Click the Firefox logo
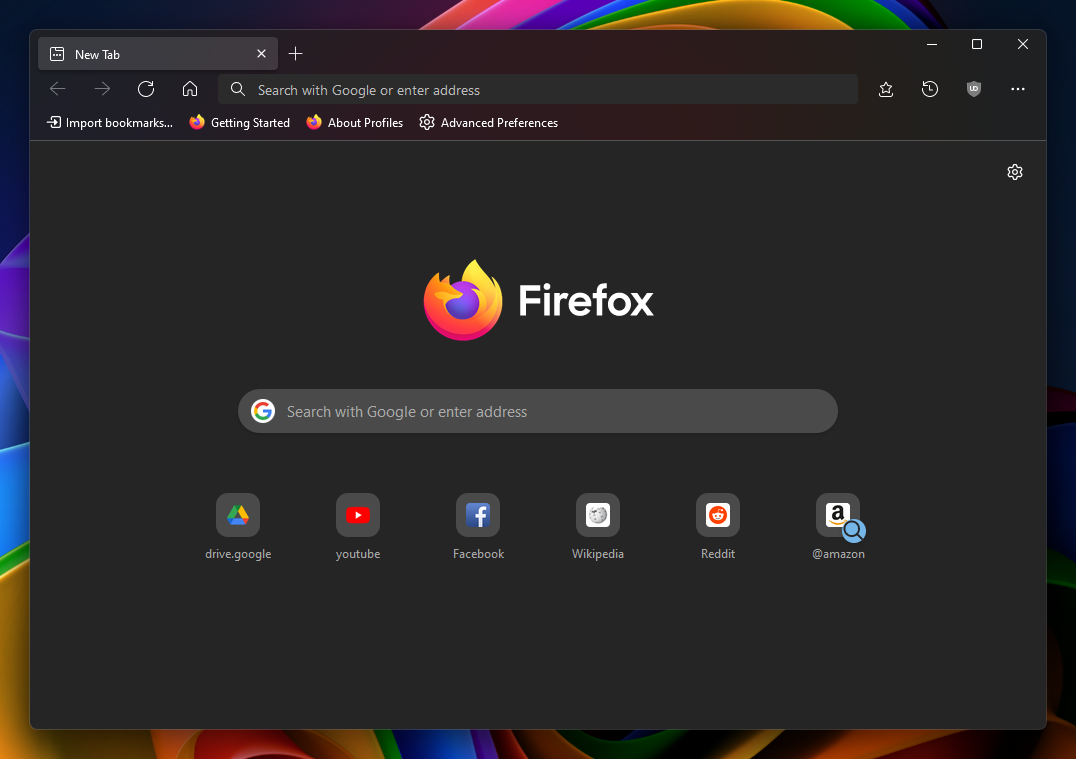Screen dimensions: 1076x759 (x=539, y=300)
